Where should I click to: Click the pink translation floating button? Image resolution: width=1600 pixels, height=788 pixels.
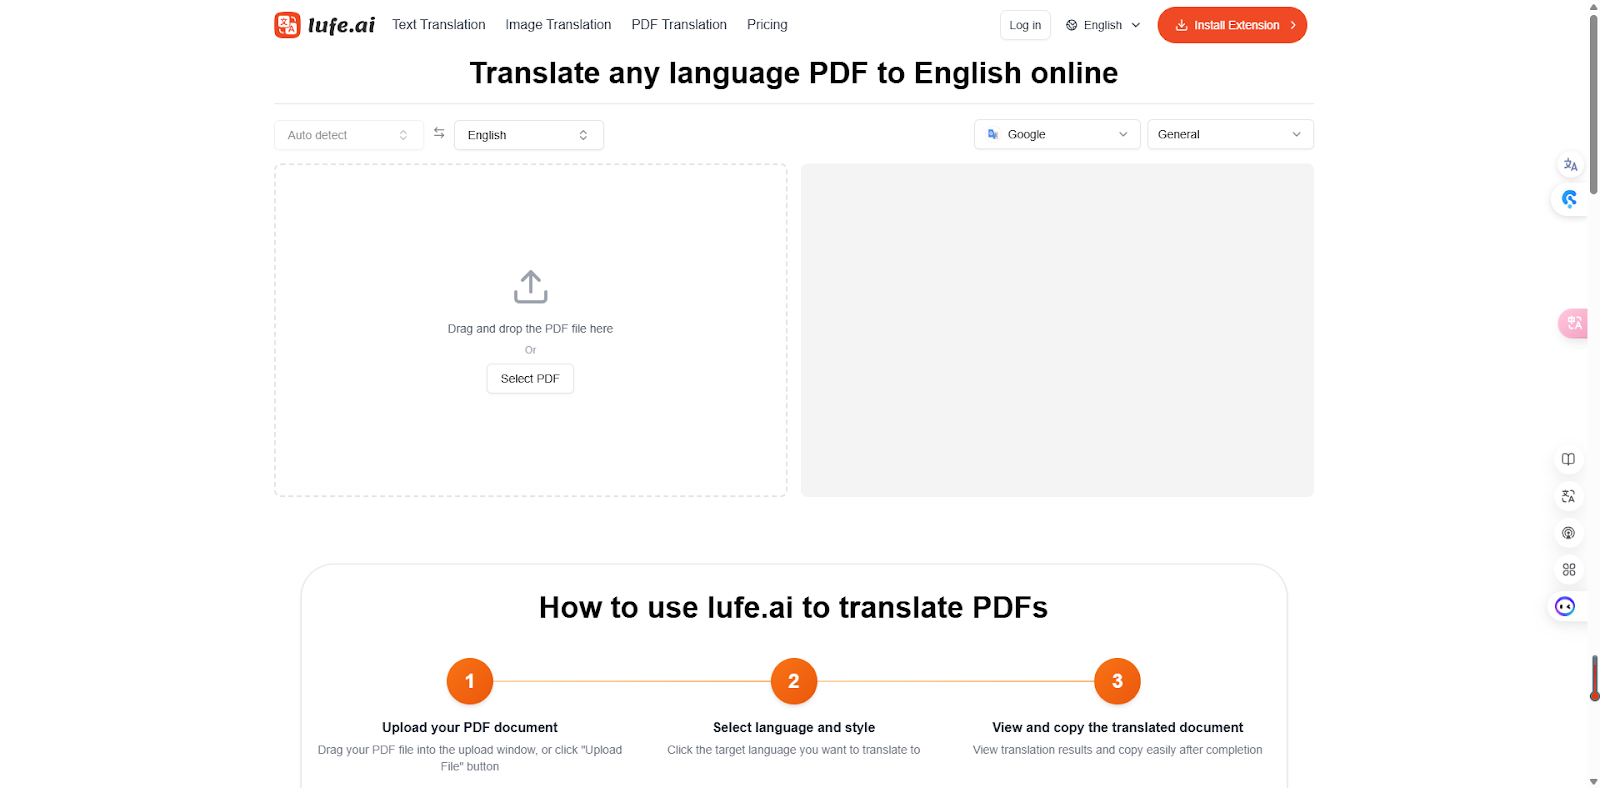click(1574, 323)
